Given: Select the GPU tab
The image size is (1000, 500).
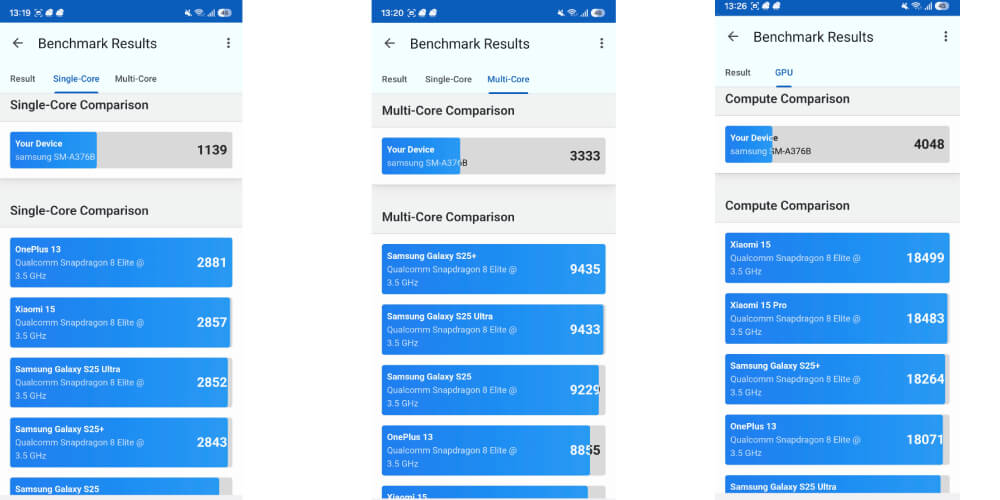Looking at the screenshot, I should (x=784, y=73).
